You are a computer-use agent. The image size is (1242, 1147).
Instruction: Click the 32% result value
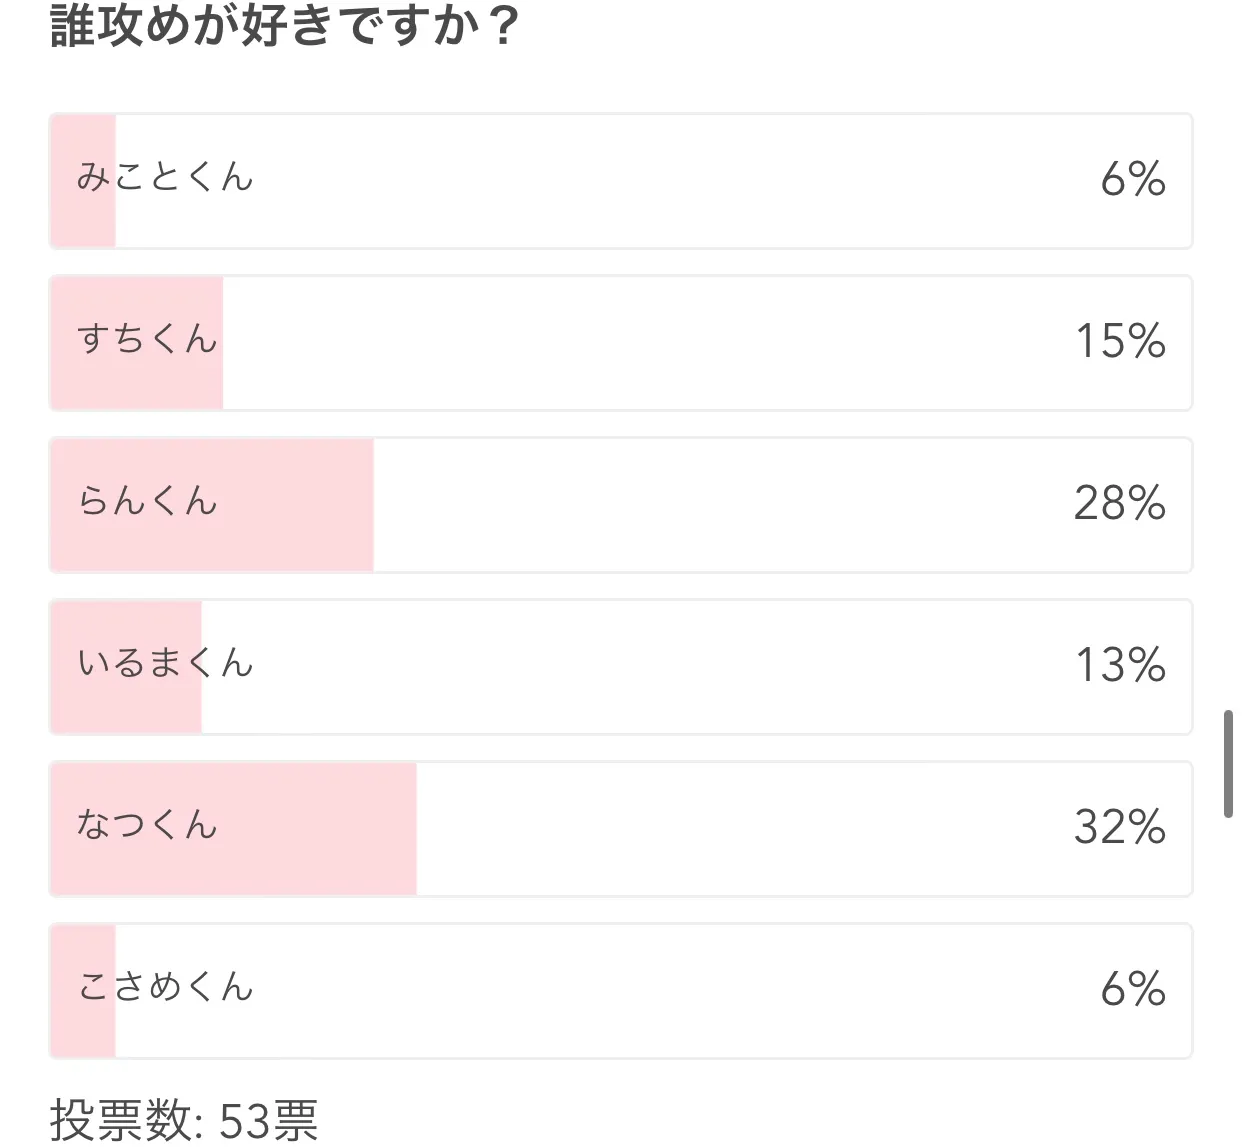point(1119,828)
